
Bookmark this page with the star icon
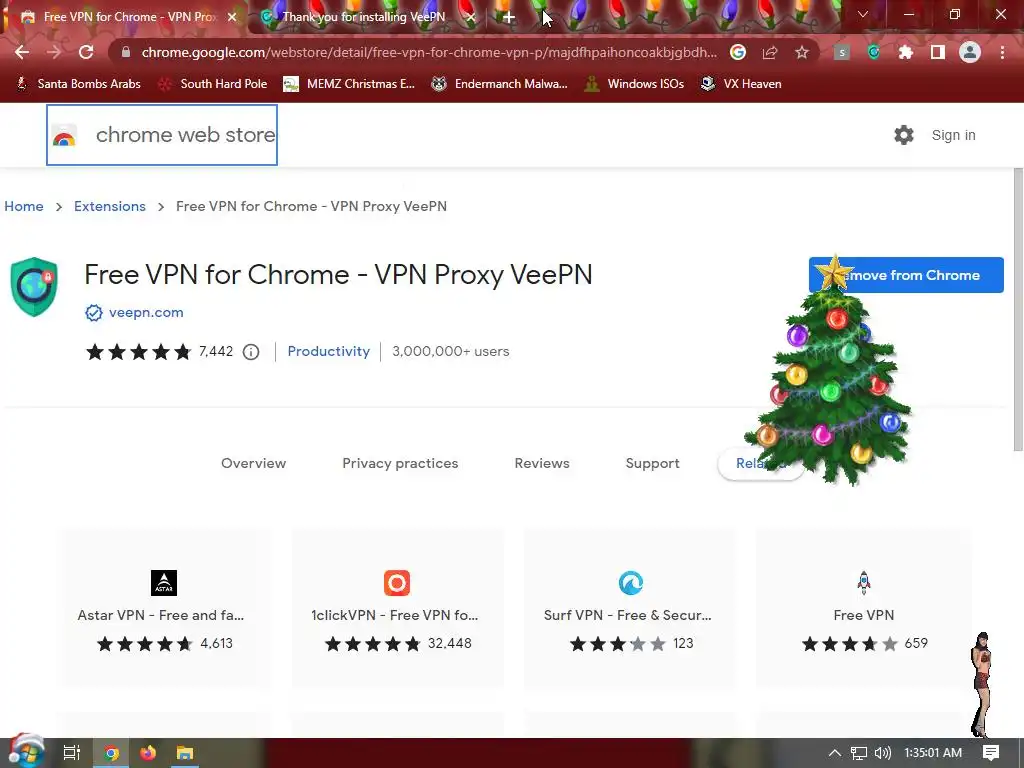pyautogui.click(x=802, y=52)
